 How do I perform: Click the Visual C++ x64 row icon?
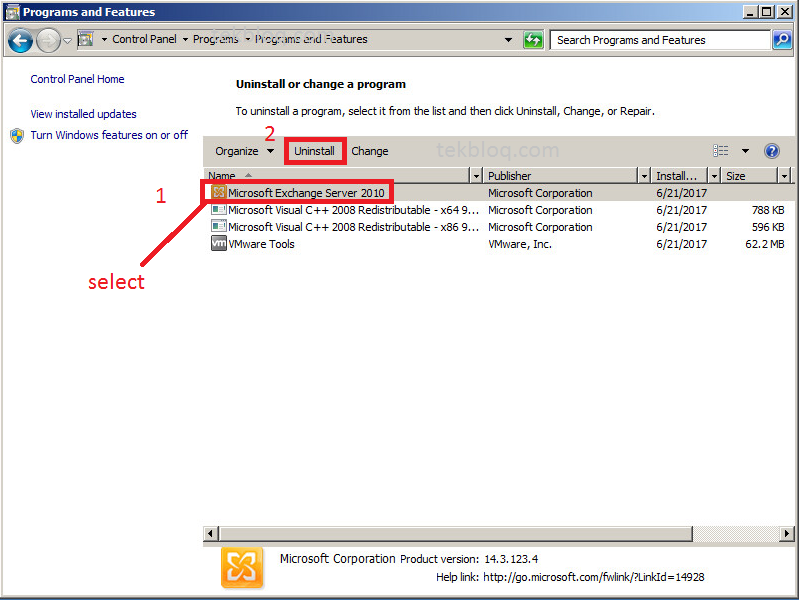tap(219, 210)
